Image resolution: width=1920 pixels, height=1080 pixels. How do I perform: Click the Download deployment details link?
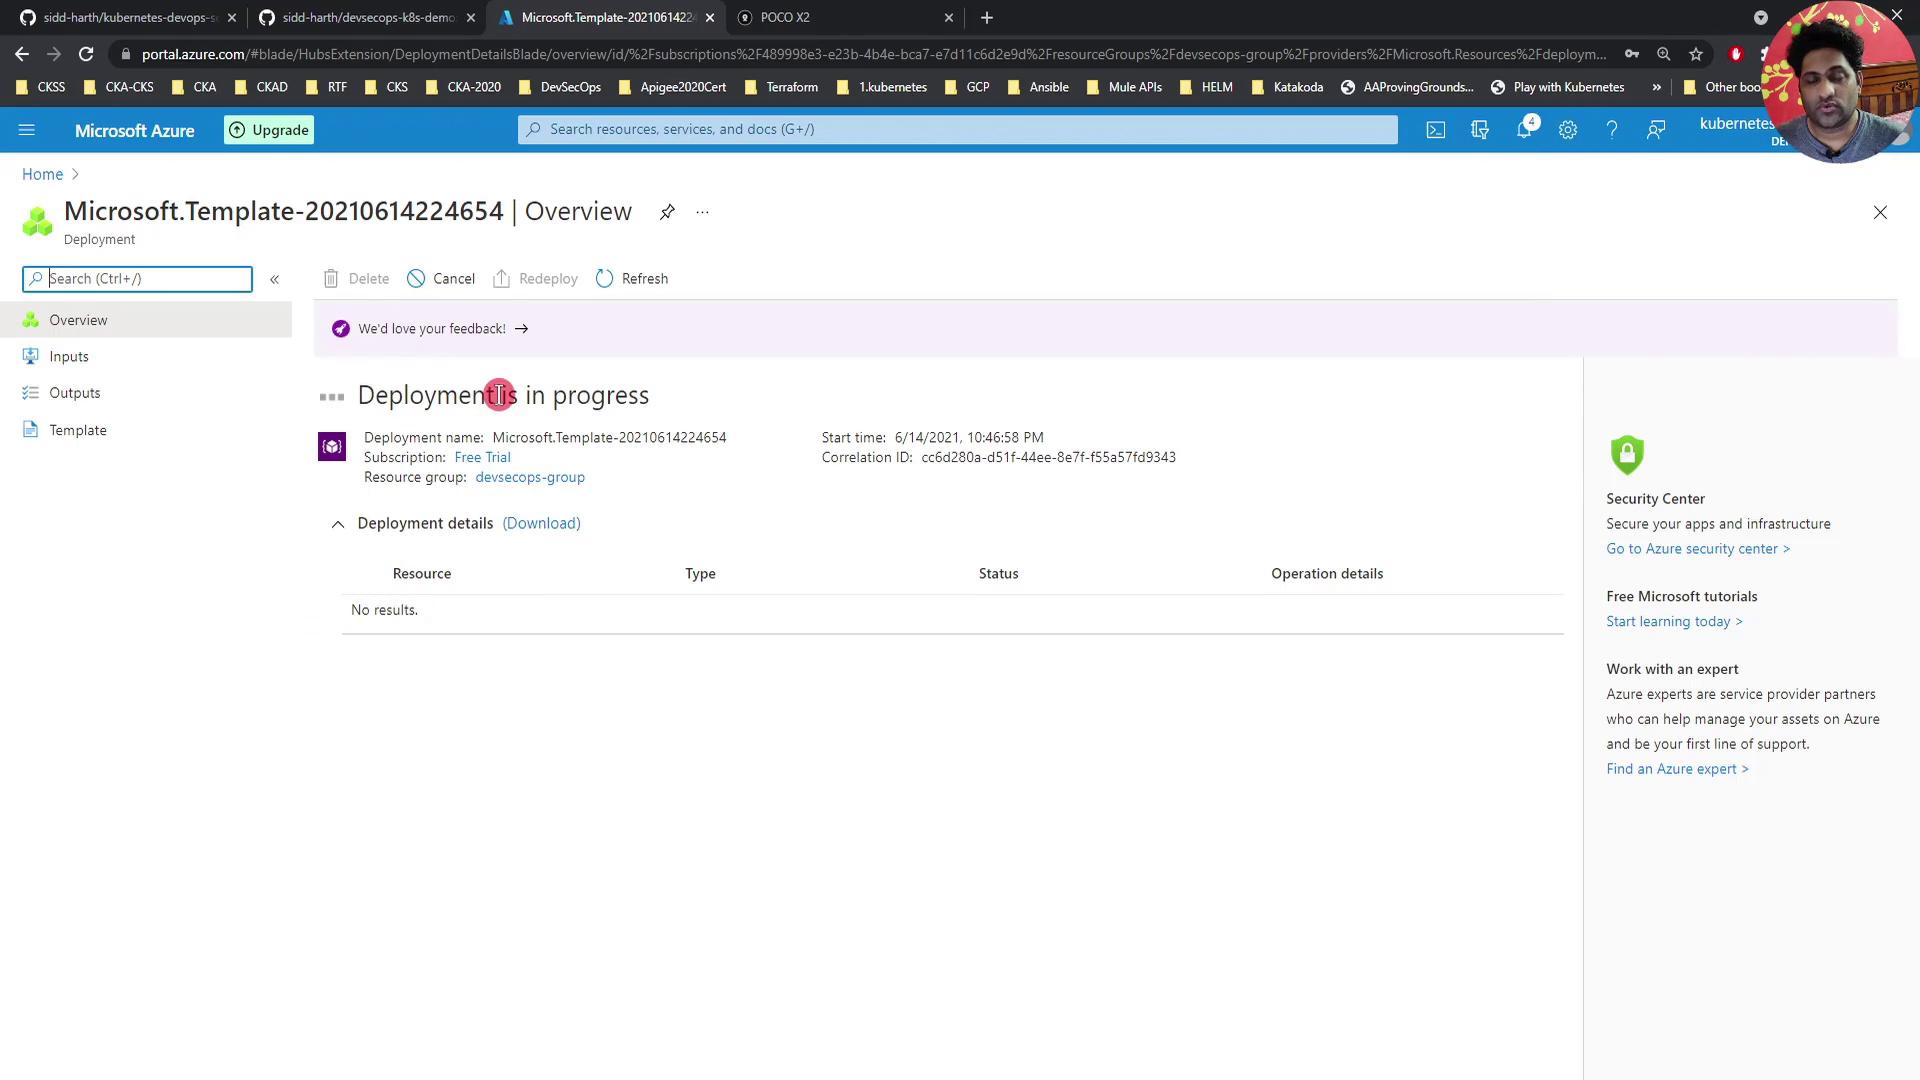tap(541, 523)
